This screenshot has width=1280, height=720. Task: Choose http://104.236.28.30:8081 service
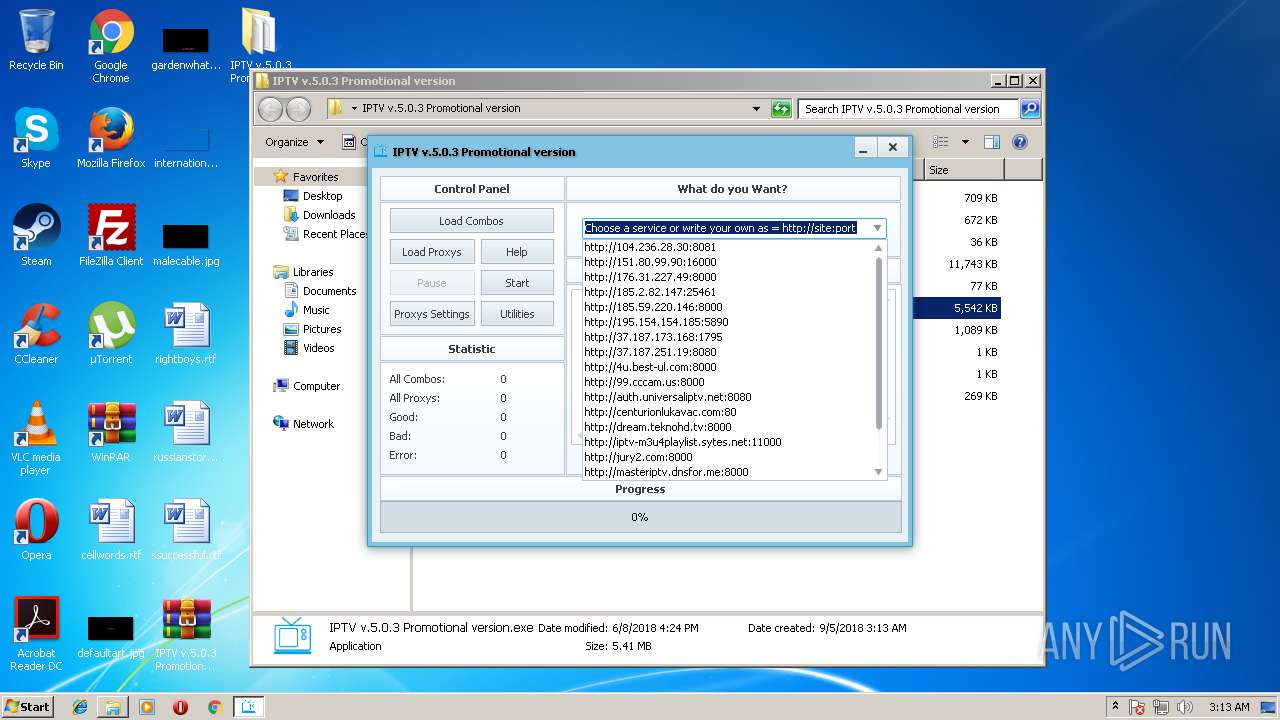tap(728, 247)
